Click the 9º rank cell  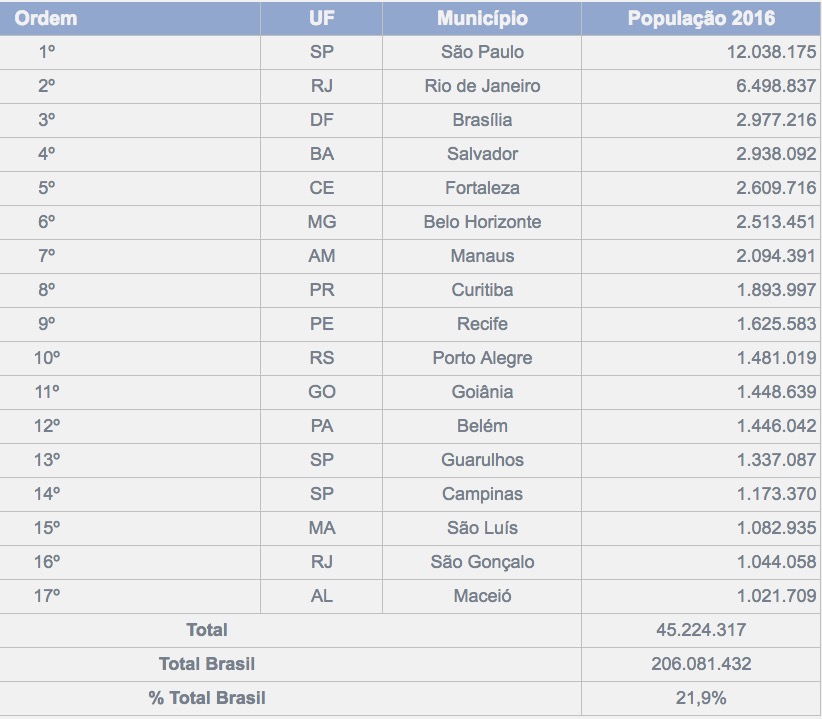[47, 324]
